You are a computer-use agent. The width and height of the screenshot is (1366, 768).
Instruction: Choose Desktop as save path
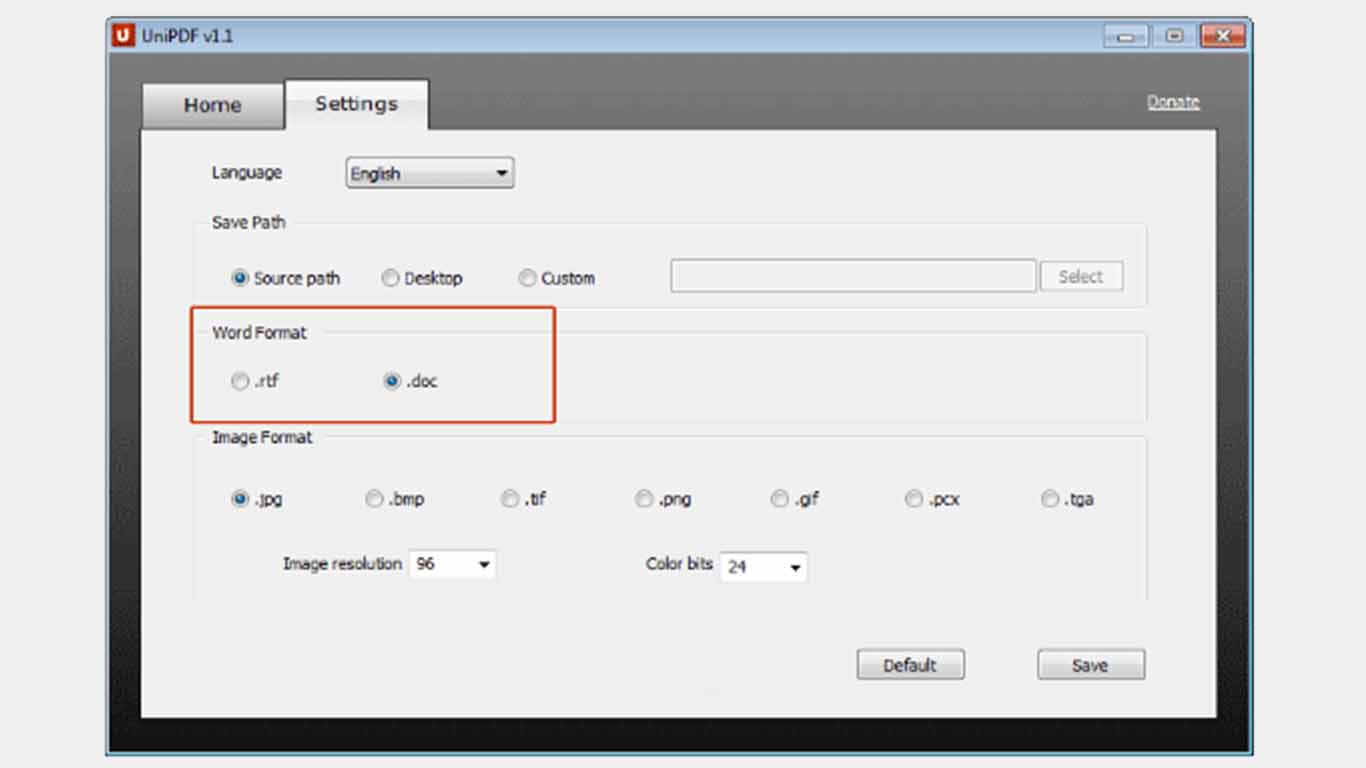tap(422, 279)
